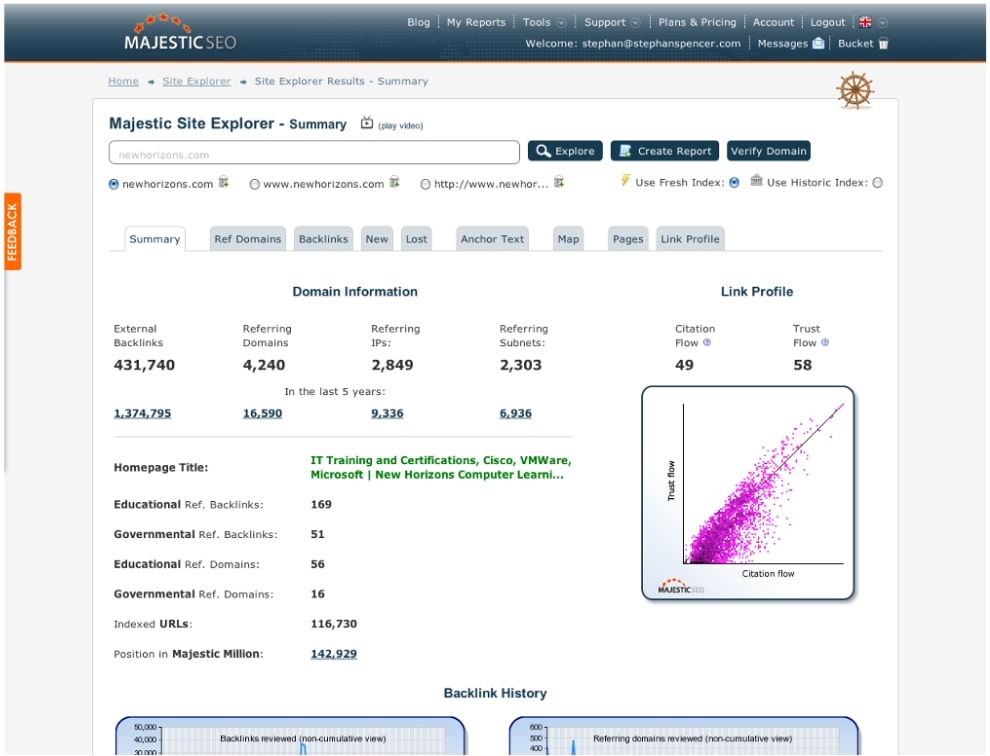Open the Bucket trash icon
Image resolution: width=990 pixels, height=756 pixels.
[x=883, y=43]
